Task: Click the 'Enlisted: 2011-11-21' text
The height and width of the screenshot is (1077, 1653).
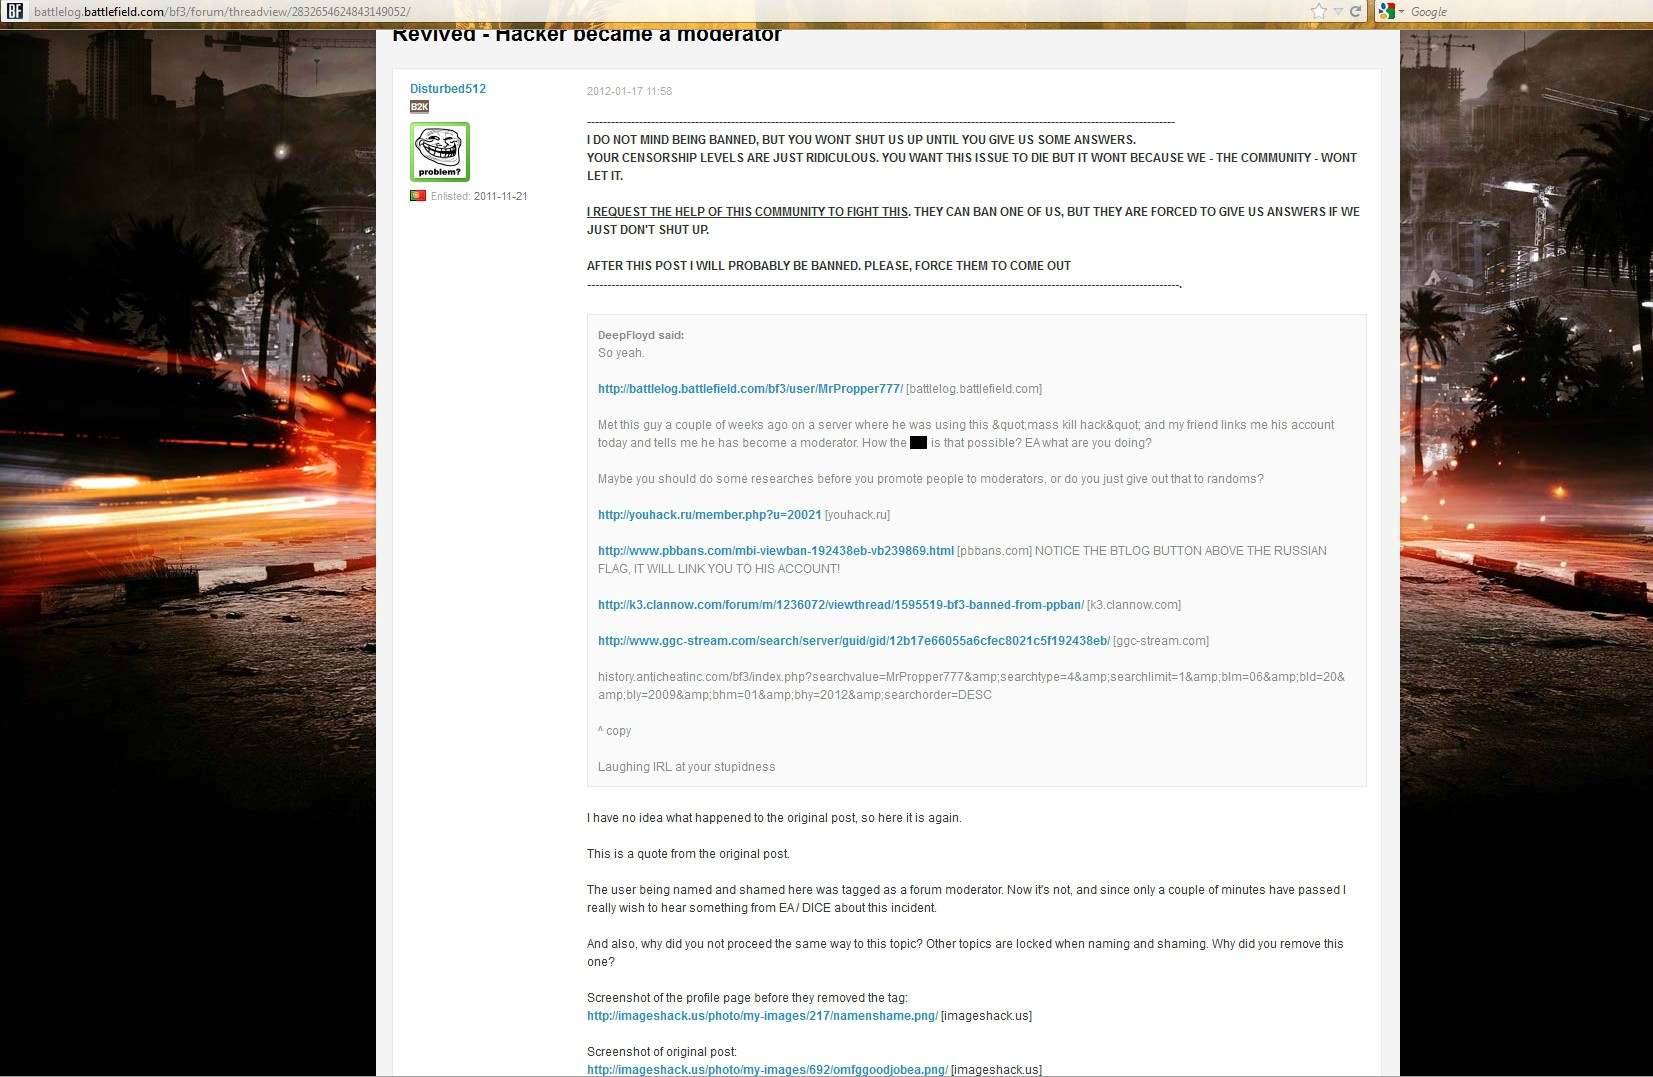Action: pyautogui.click(x=480, y=196)
